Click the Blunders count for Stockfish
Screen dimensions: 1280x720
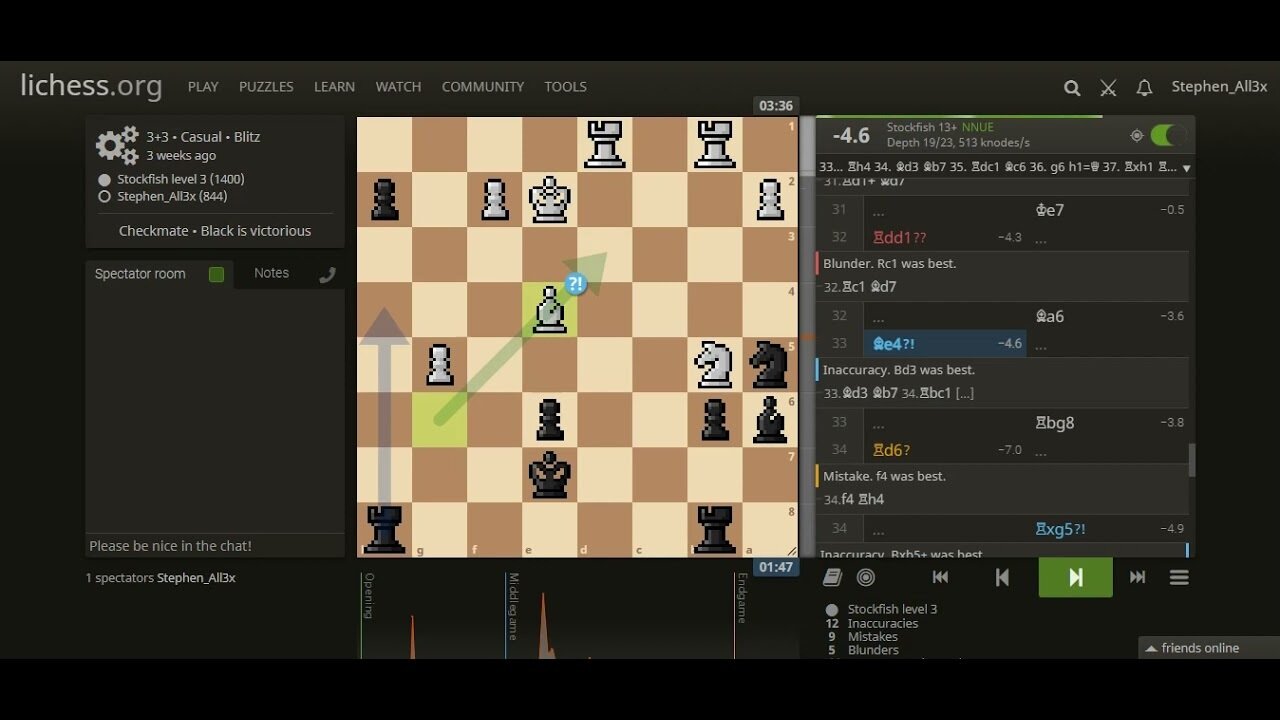pos(864,650)
